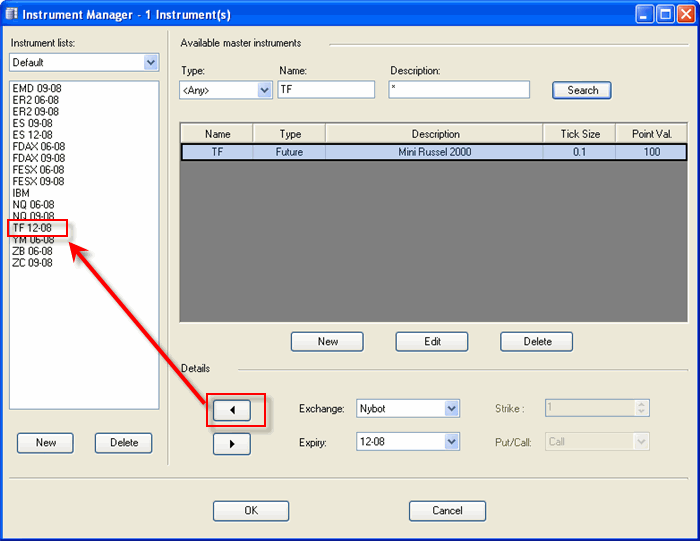Select IBM in instrument list
Viewport: 700px width, 541px height.
click(x=21, y=193)
